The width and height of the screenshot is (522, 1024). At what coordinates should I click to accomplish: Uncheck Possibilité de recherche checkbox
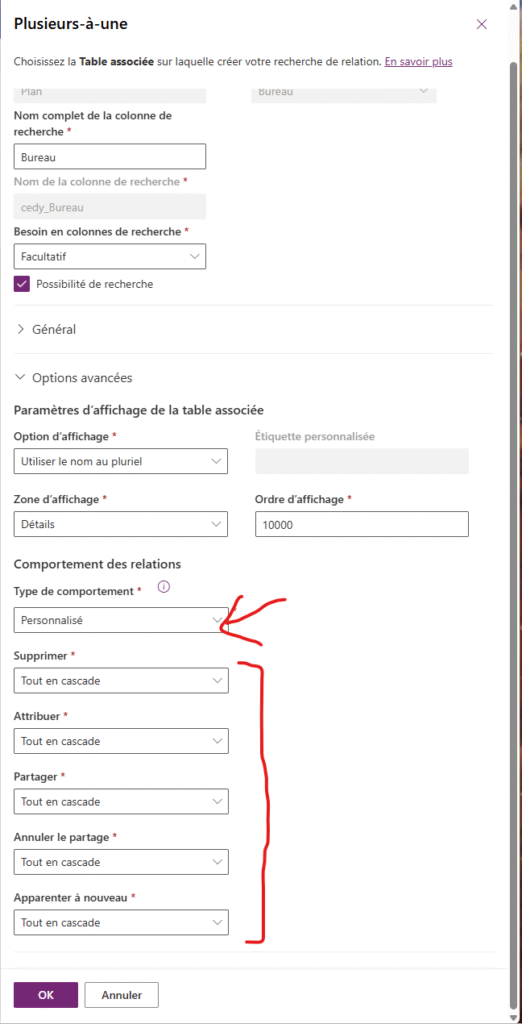coord(22,284)
